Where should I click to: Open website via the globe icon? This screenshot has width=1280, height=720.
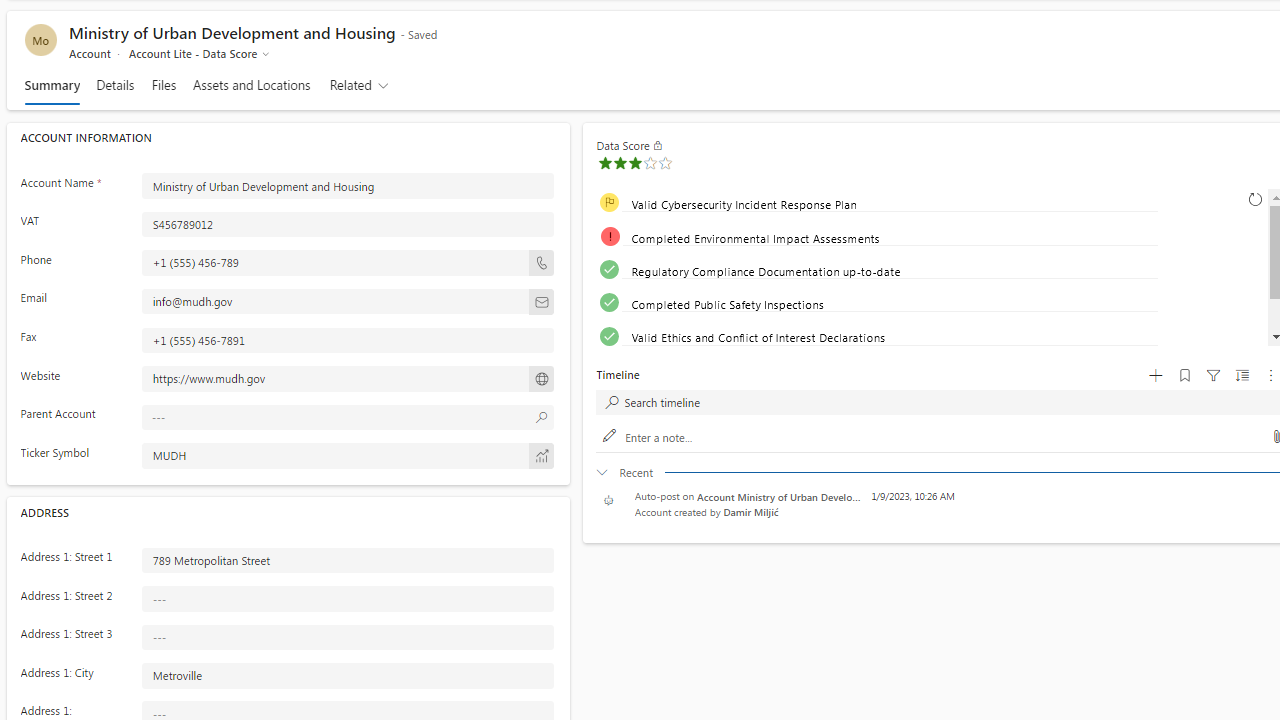point(541,379)
